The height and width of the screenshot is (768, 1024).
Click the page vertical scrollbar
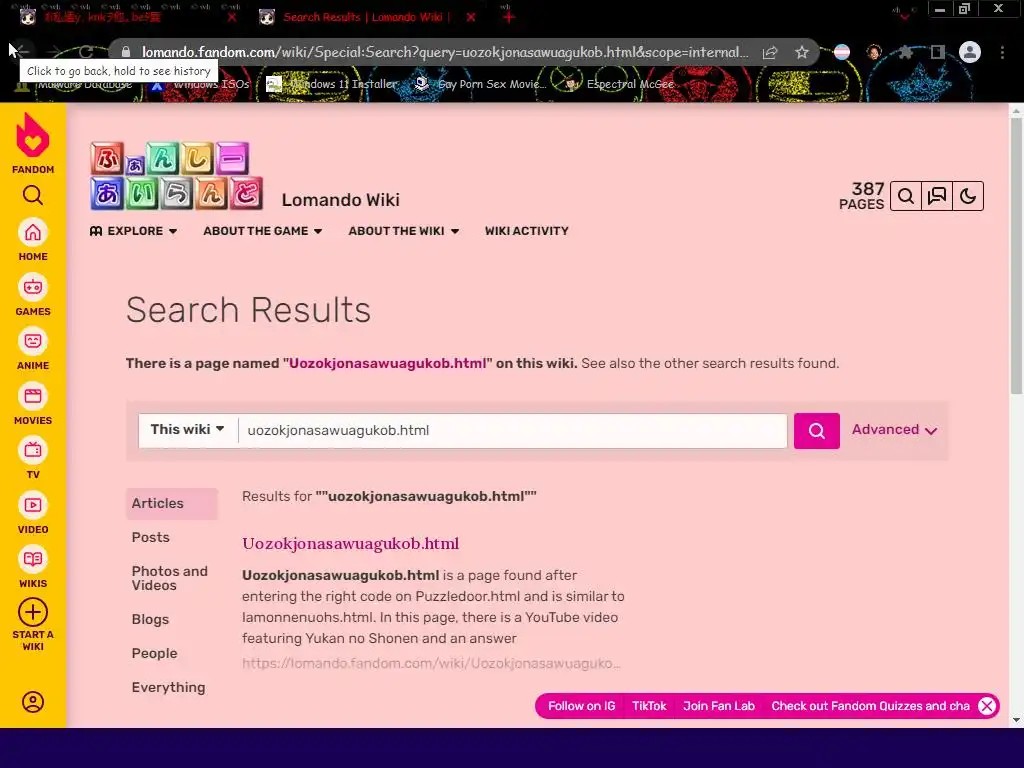1016,258
